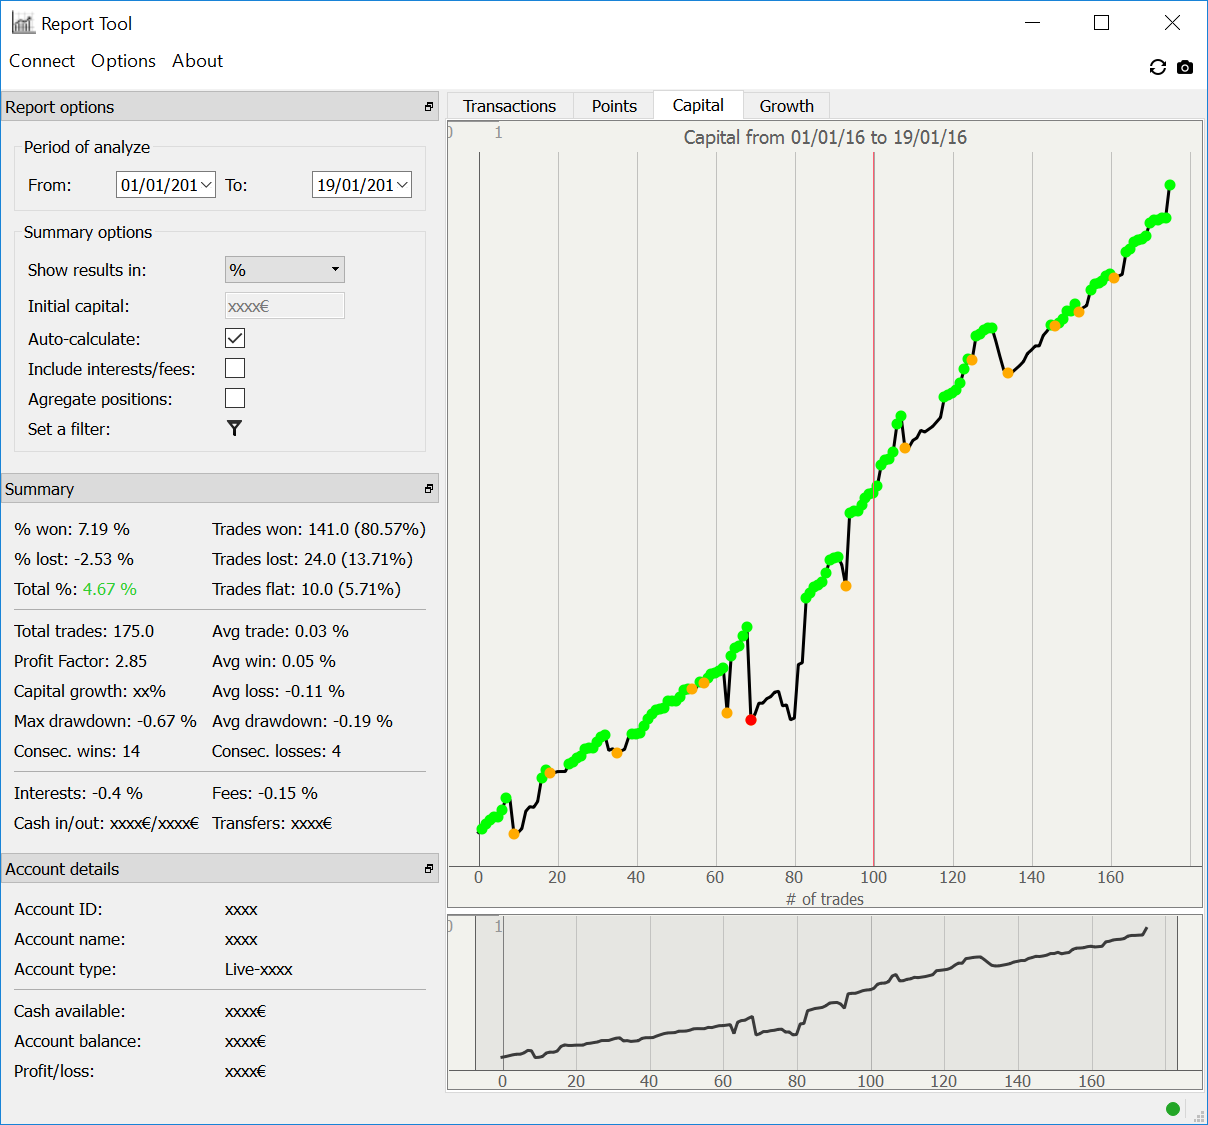Screen dimensions: 1208x1125
Task: Click the Account details panel header
Action: (x=219, y=869)
